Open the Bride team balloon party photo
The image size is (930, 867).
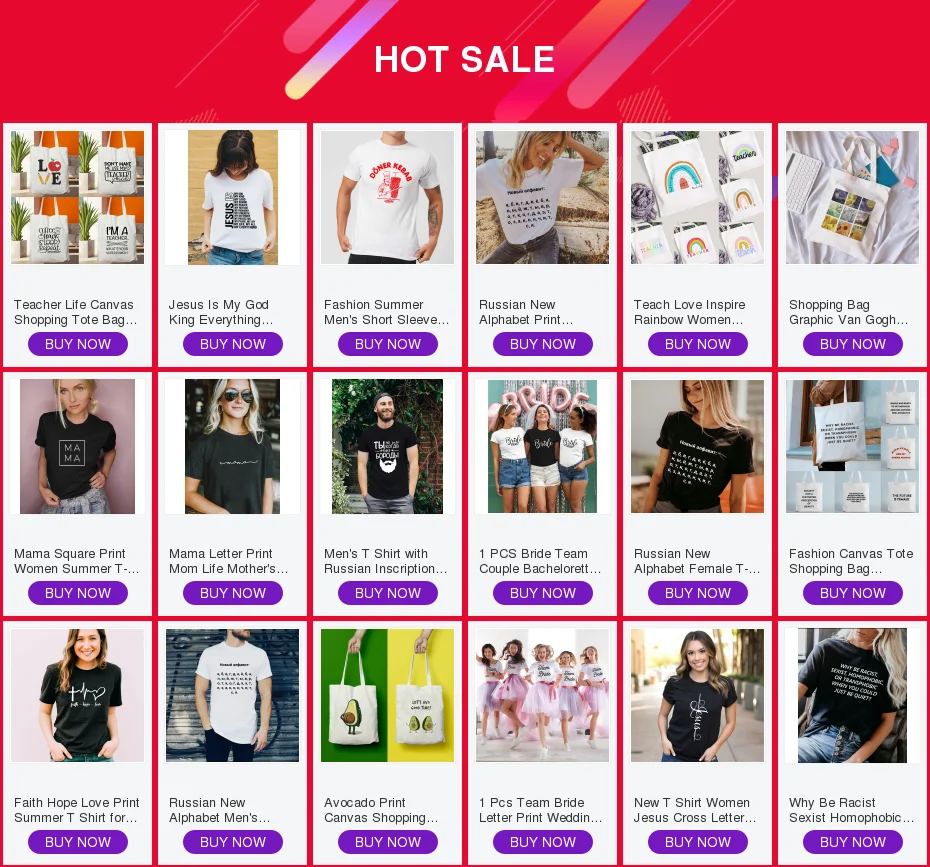[542, 447]
